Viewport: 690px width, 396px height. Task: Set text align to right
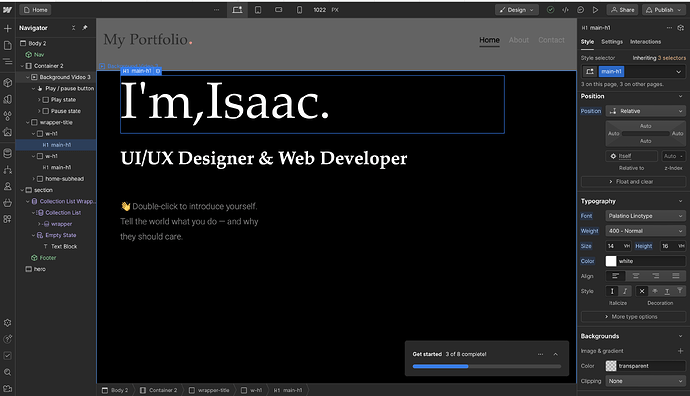pos(656,276)
